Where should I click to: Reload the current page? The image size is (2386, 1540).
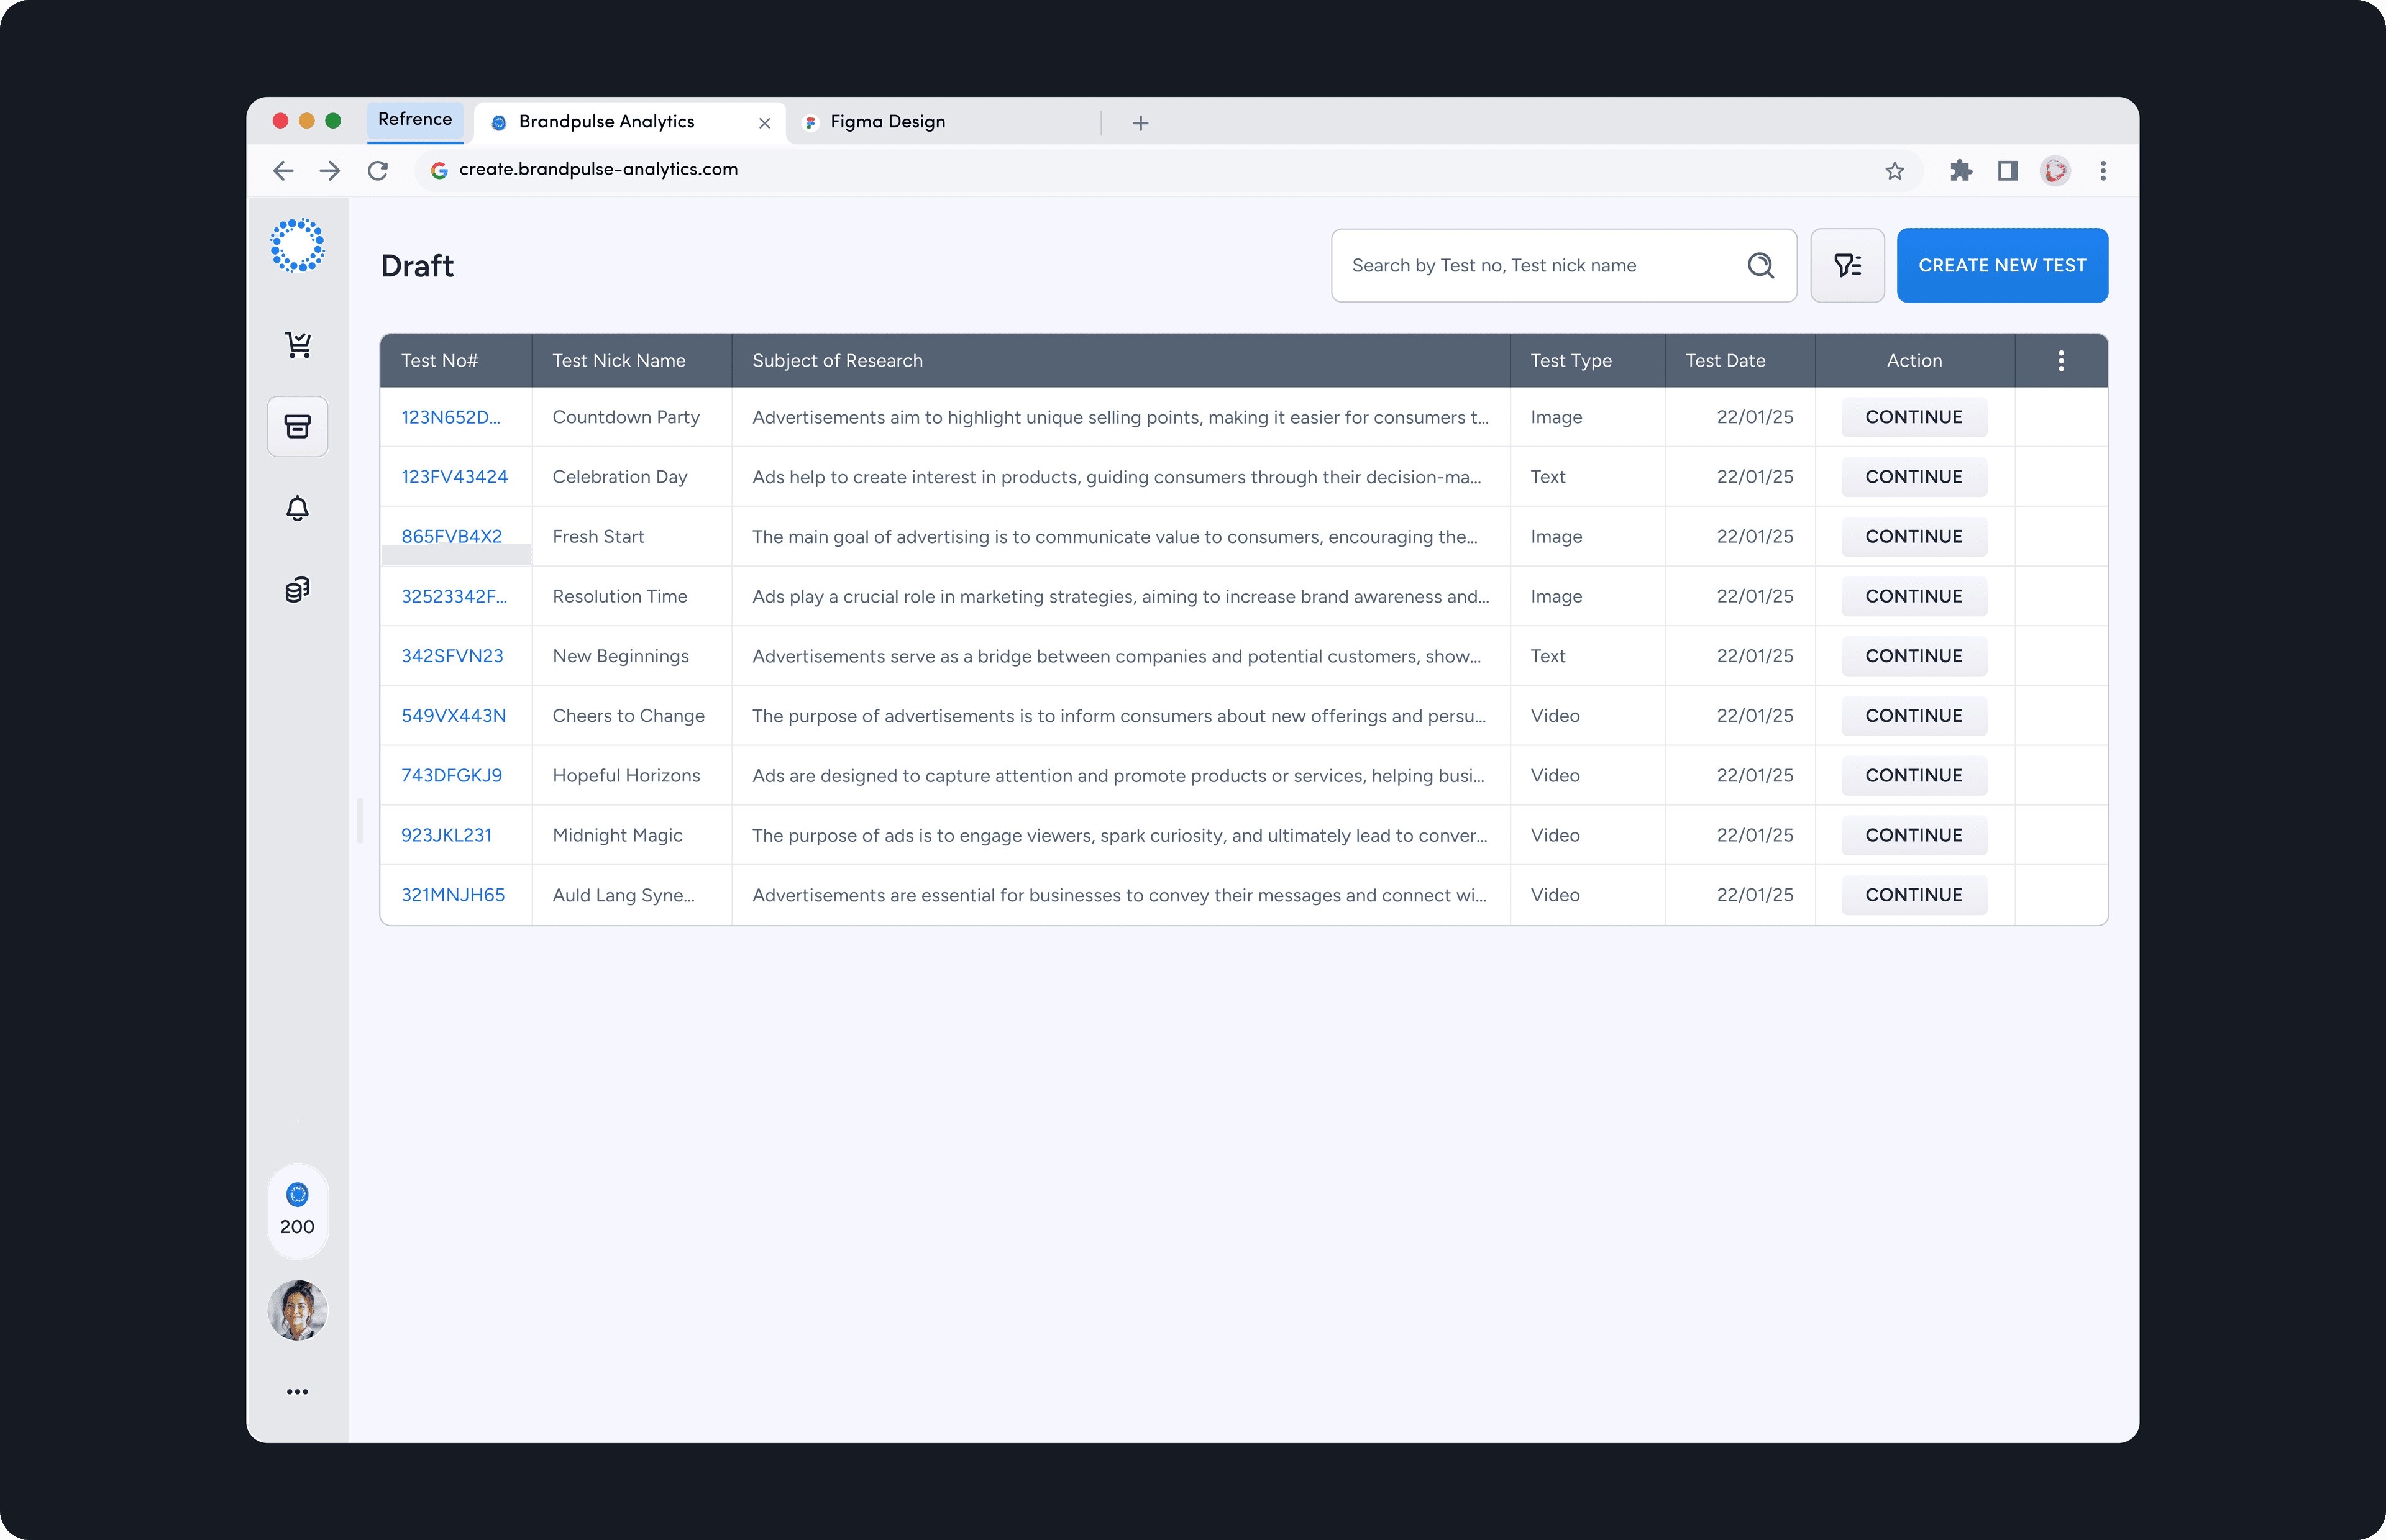pos(378,171)
